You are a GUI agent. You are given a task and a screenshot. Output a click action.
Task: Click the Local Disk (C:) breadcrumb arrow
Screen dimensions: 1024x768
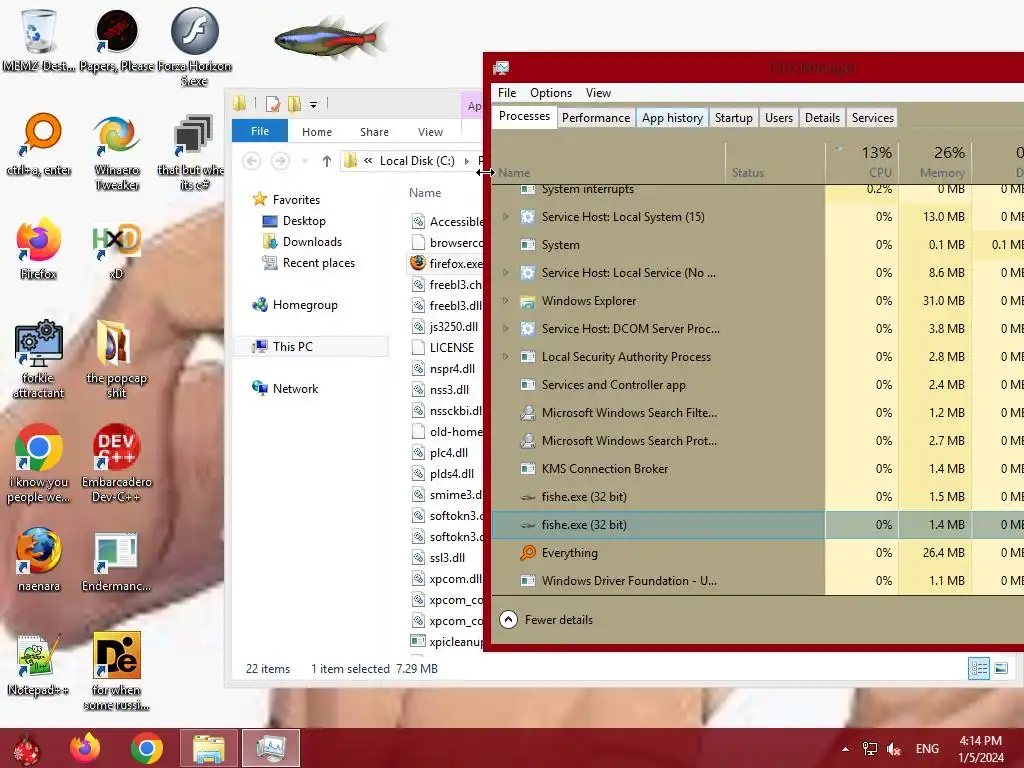tap(466, 161)
